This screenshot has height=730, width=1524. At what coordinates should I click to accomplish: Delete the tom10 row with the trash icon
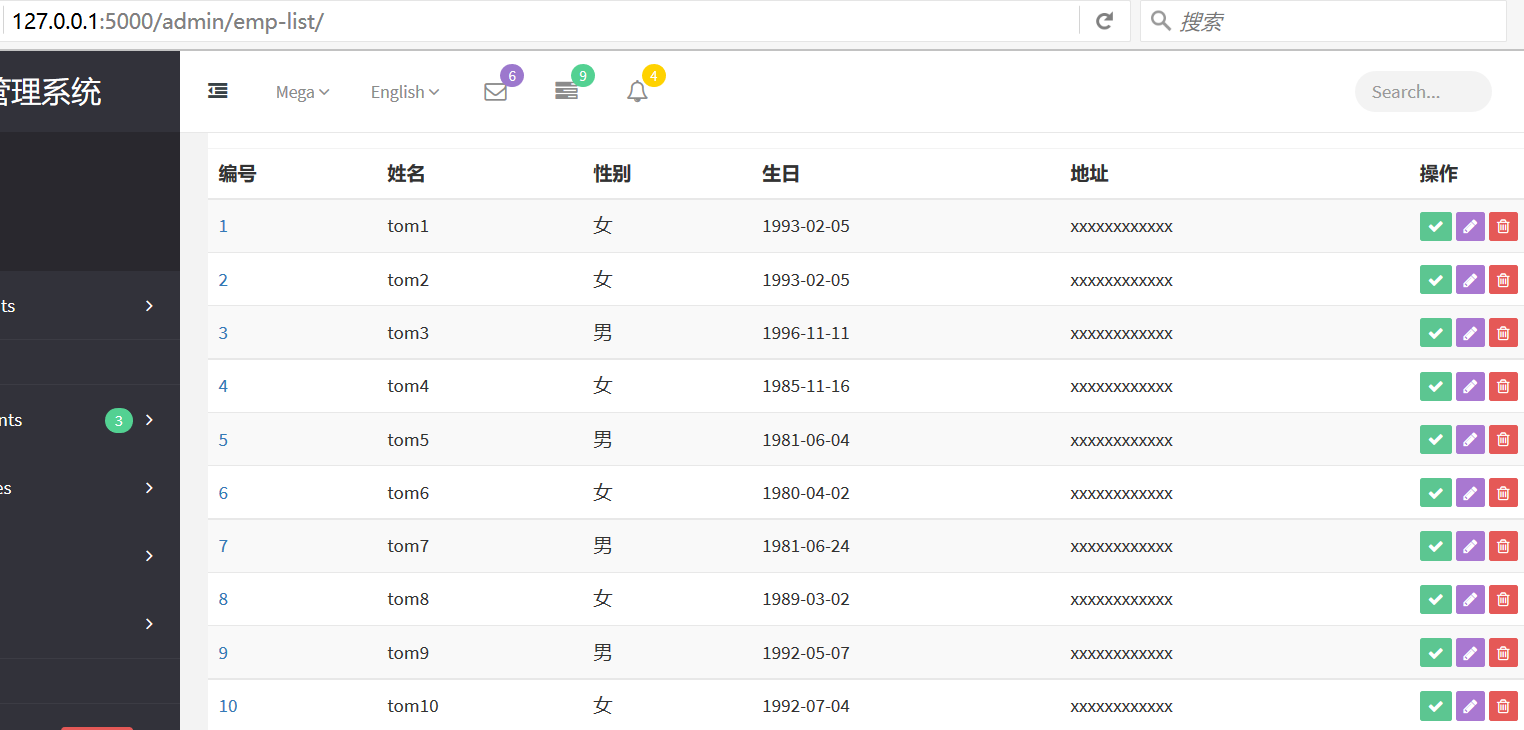(x=1503, y=706)
